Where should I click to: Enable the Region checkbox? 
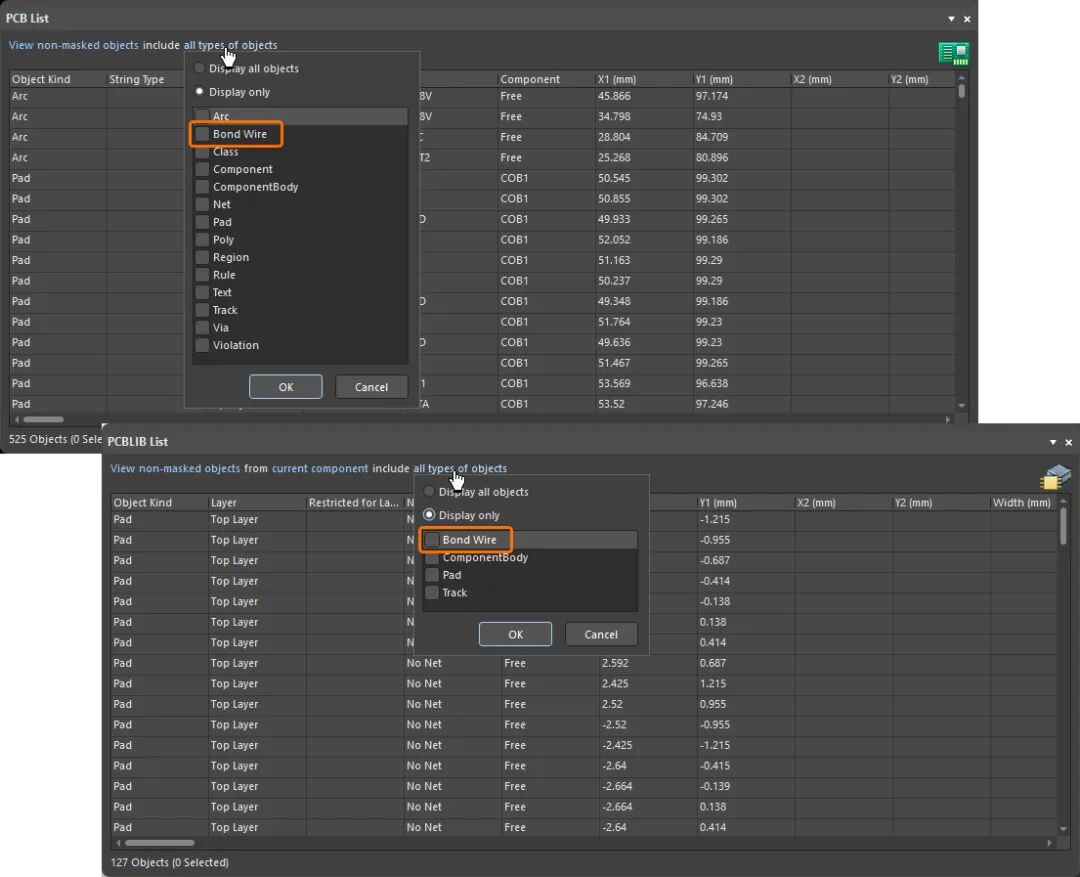pos(202,258)
